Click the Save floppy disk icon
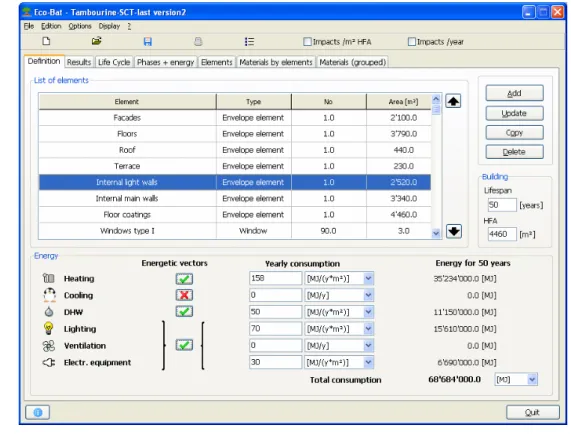Viewport: 571px width, 434px height. (x=147, y=42)
